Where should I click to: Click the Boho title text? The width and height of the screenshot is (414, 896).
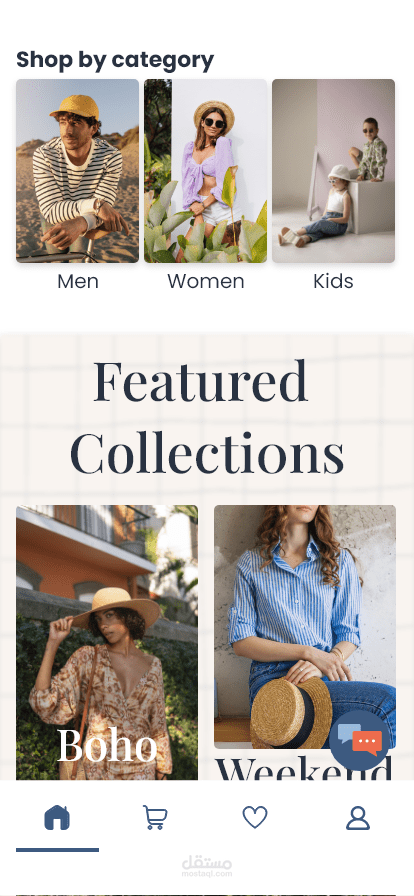tap(107, 745)
